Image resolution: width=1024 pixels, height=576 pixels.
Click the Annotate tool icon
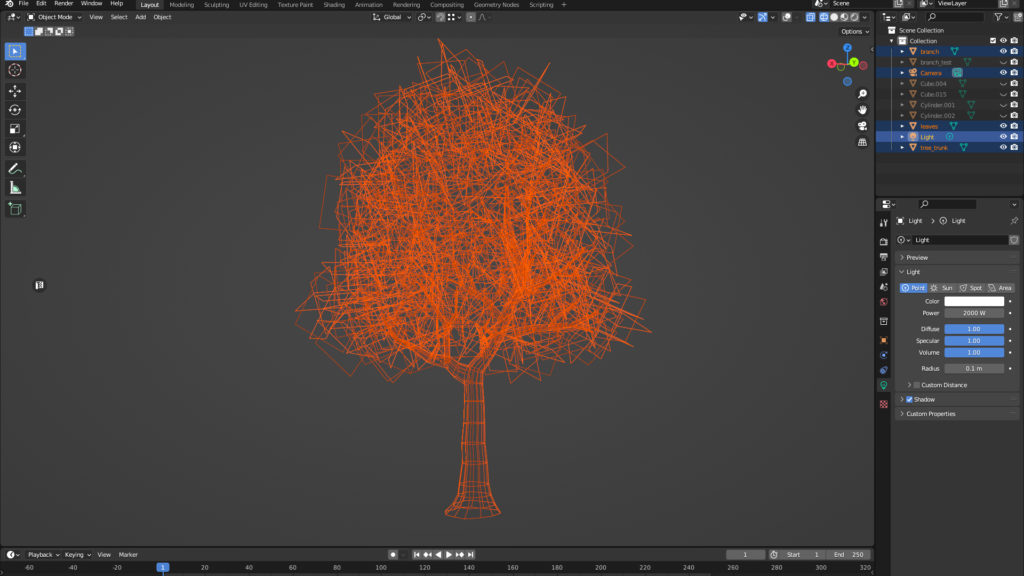15,168
